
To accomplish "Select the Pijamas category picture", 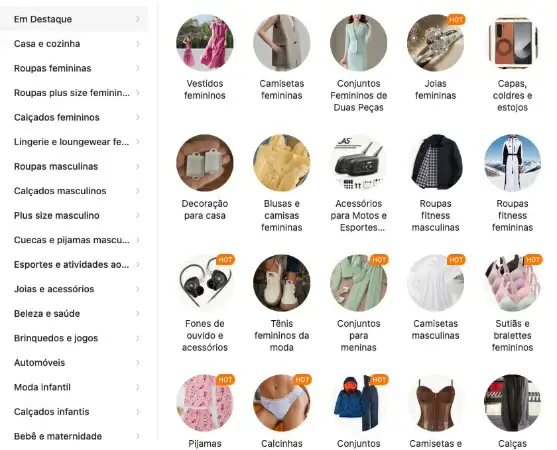I will click(205, 403).
